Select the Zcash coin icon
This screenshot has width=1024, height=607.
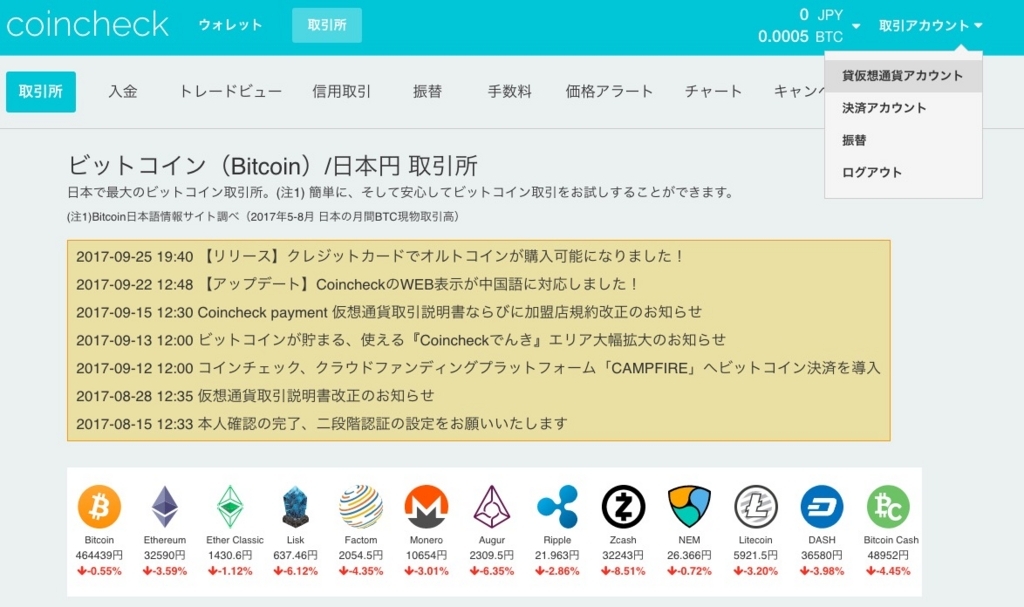pos(623,507)
